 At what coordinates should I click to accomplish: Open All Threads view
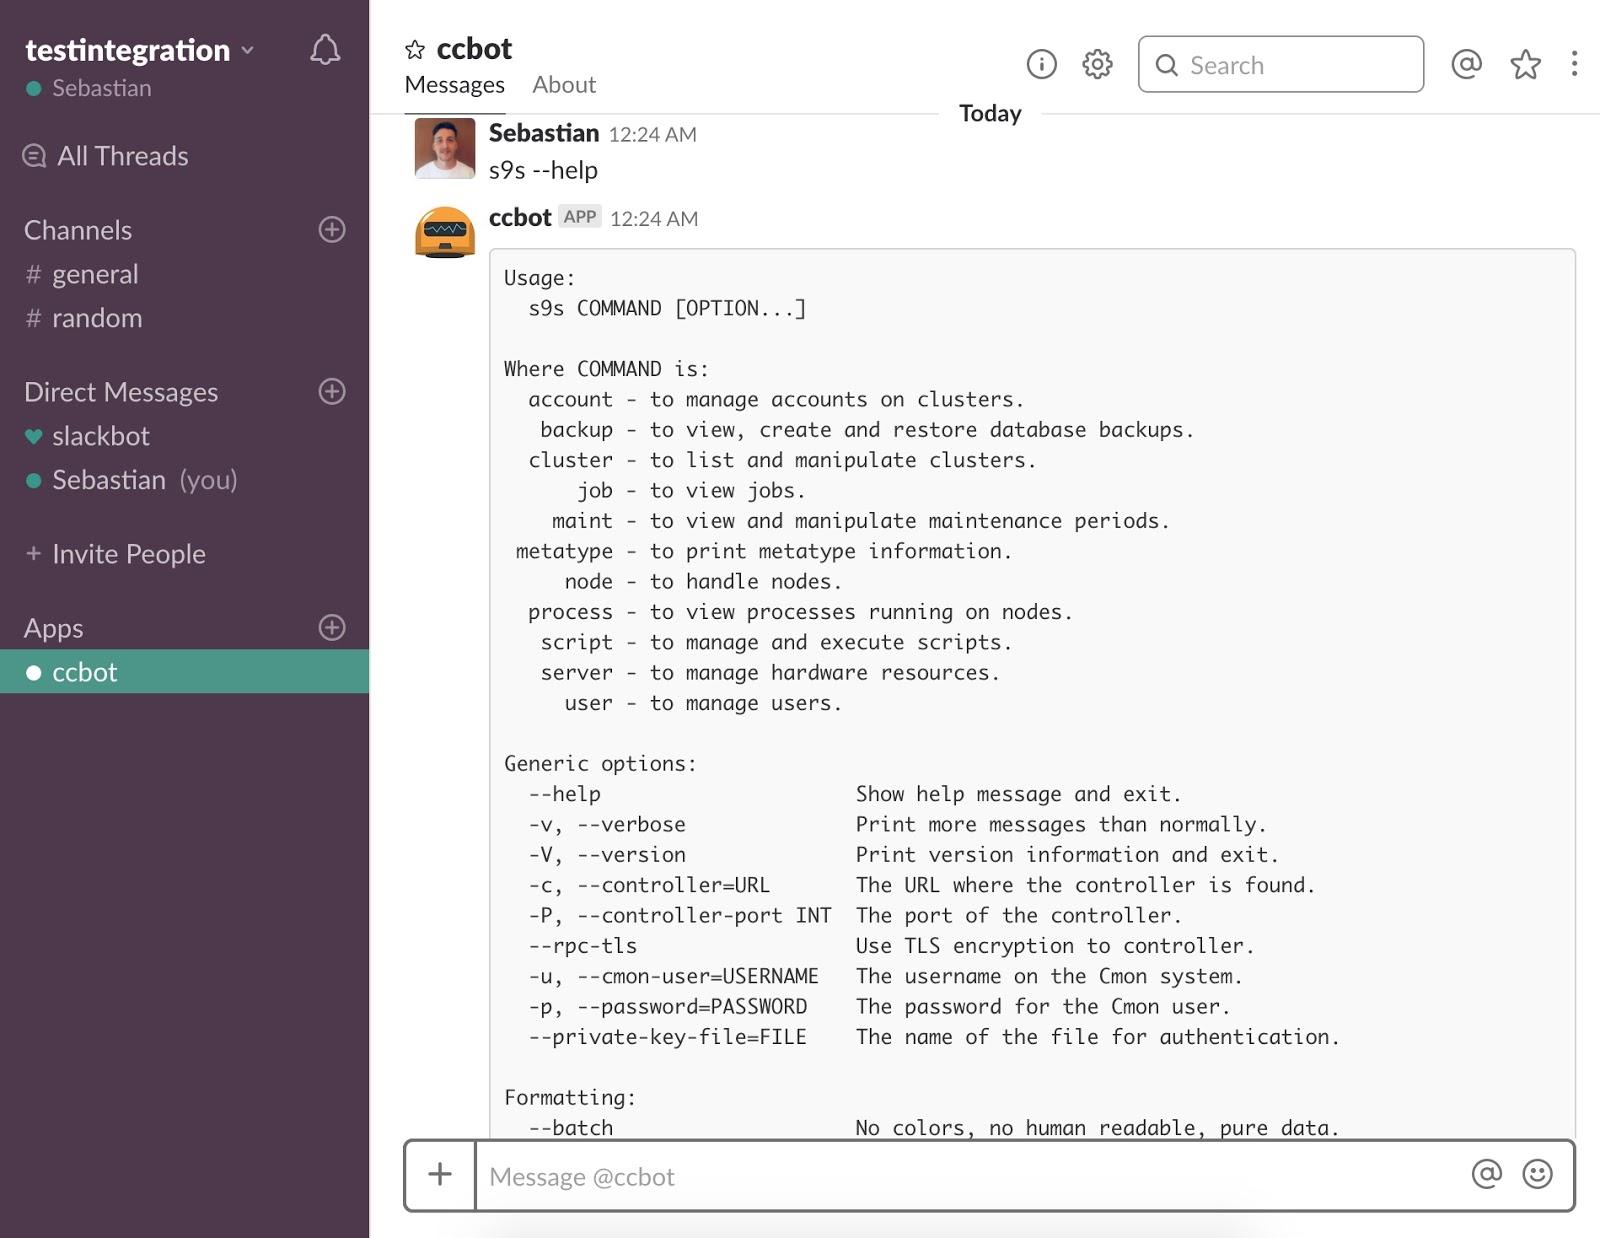tap(122, 156)
